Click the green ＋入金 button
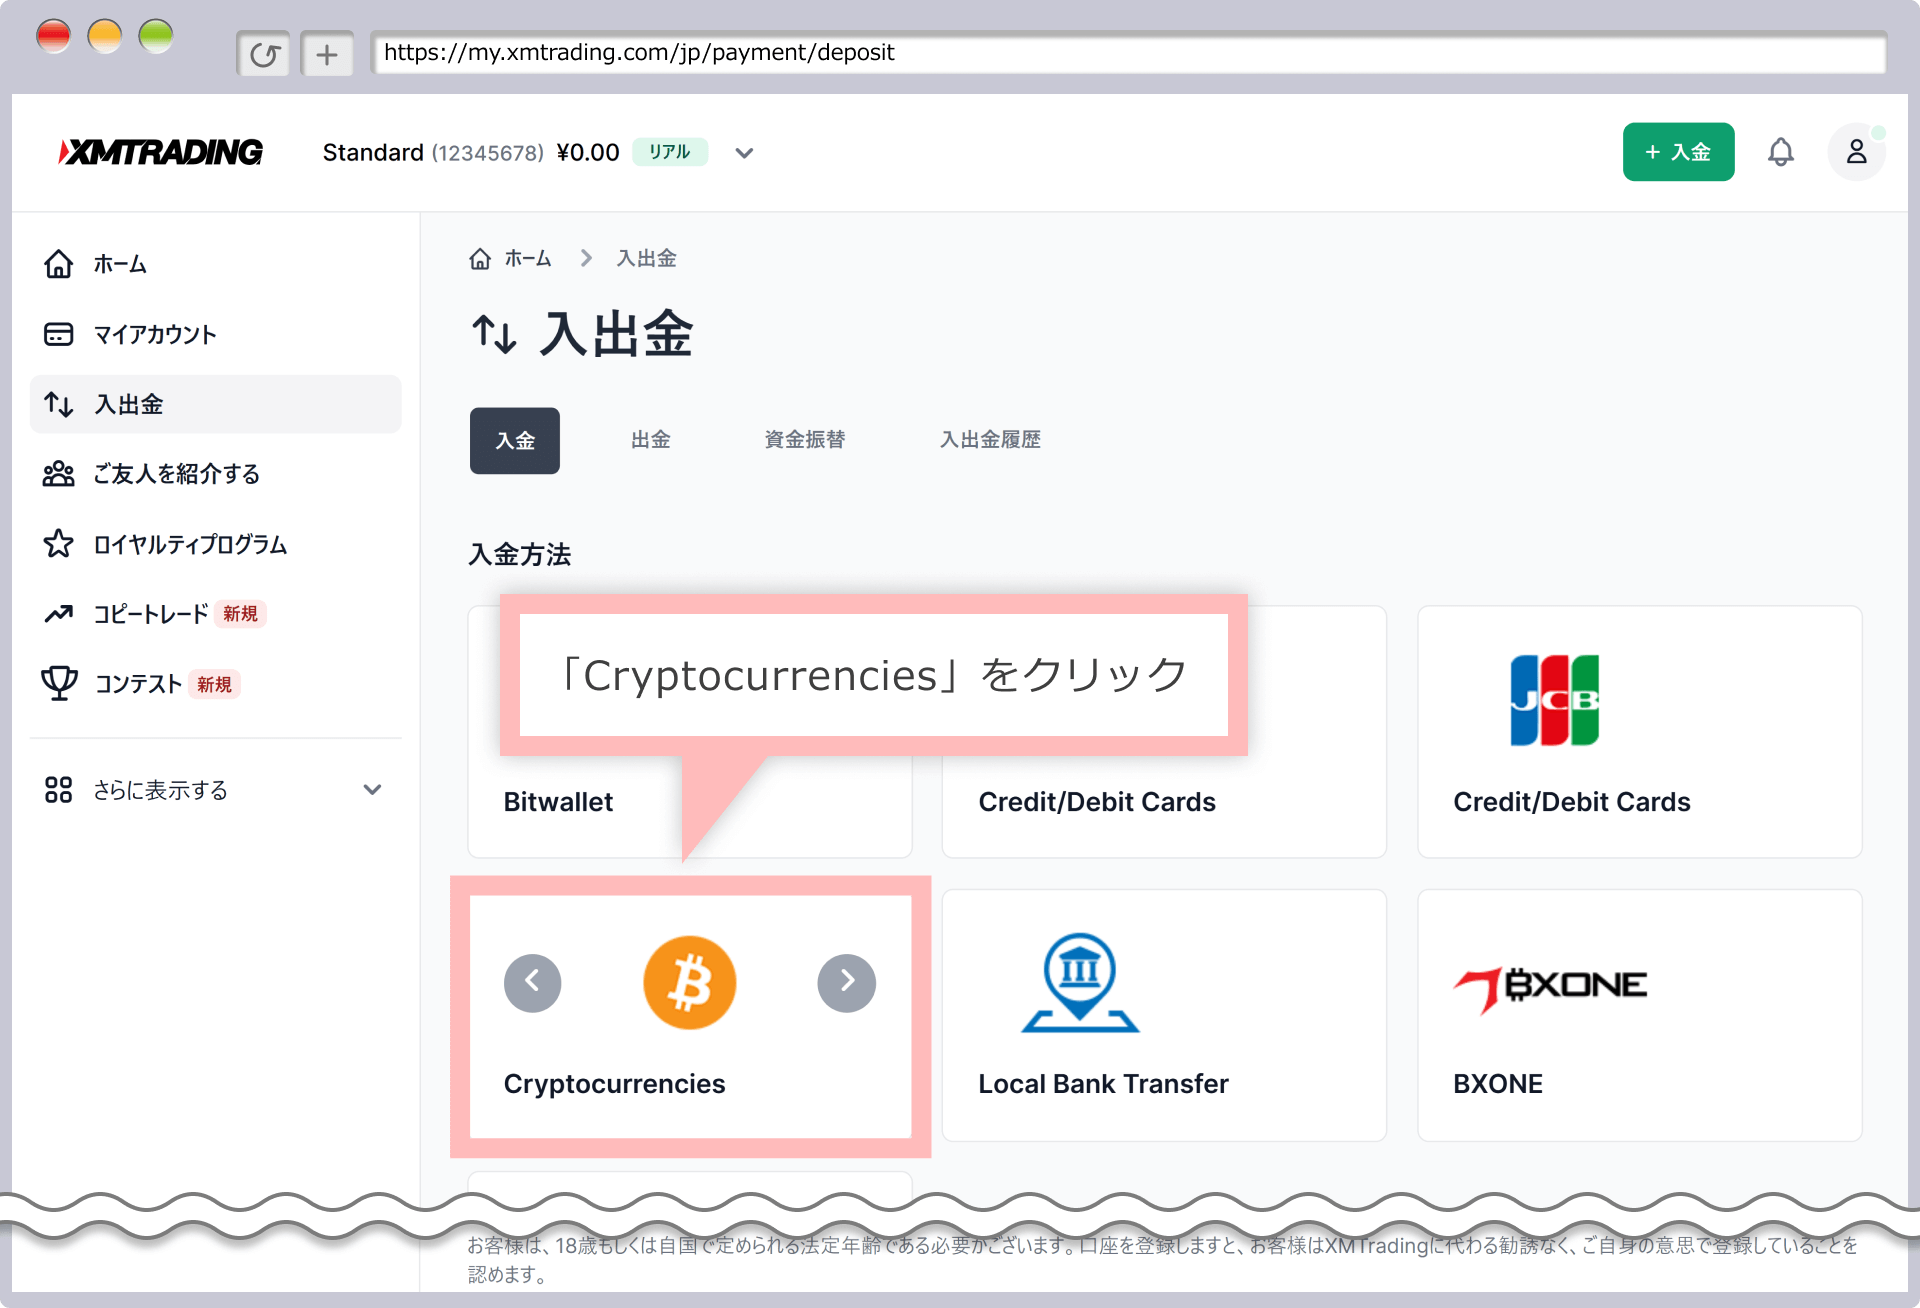Viewport: 1920px width, 1308px height. 1678,152
